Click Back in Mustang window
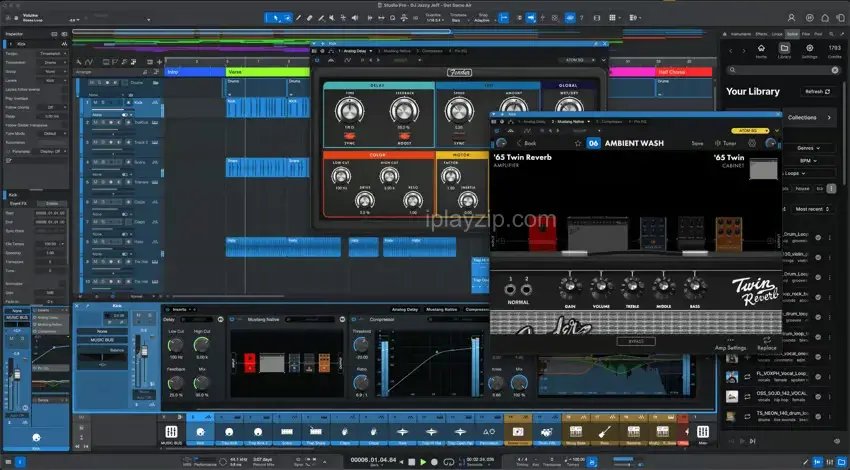The width and height of the screenshot is (850, 470). point(526,143)
